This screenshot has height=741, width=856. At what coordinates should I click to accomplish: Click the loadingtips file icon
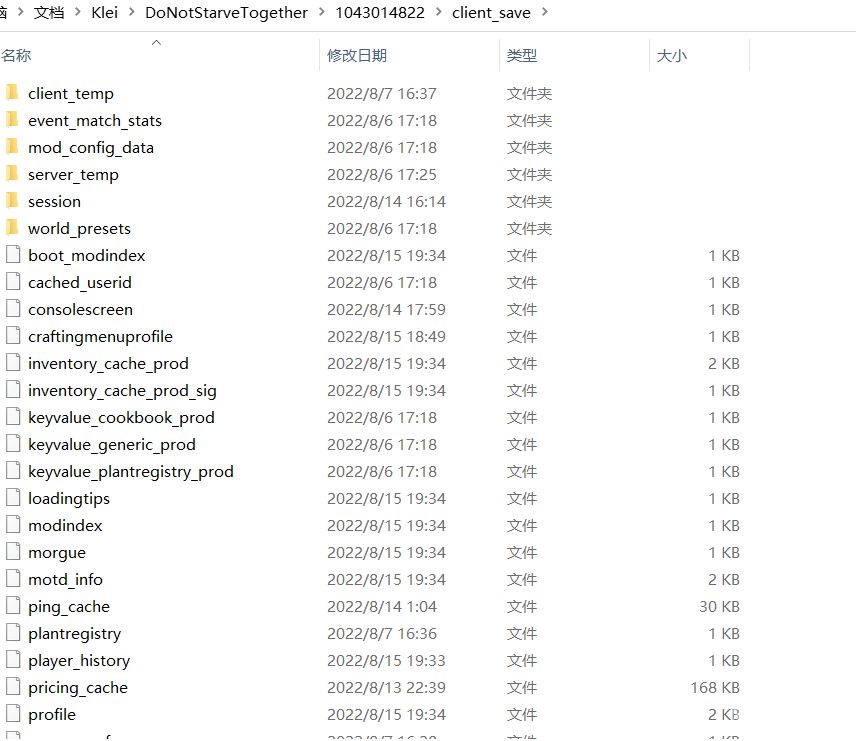coord(13,498)
